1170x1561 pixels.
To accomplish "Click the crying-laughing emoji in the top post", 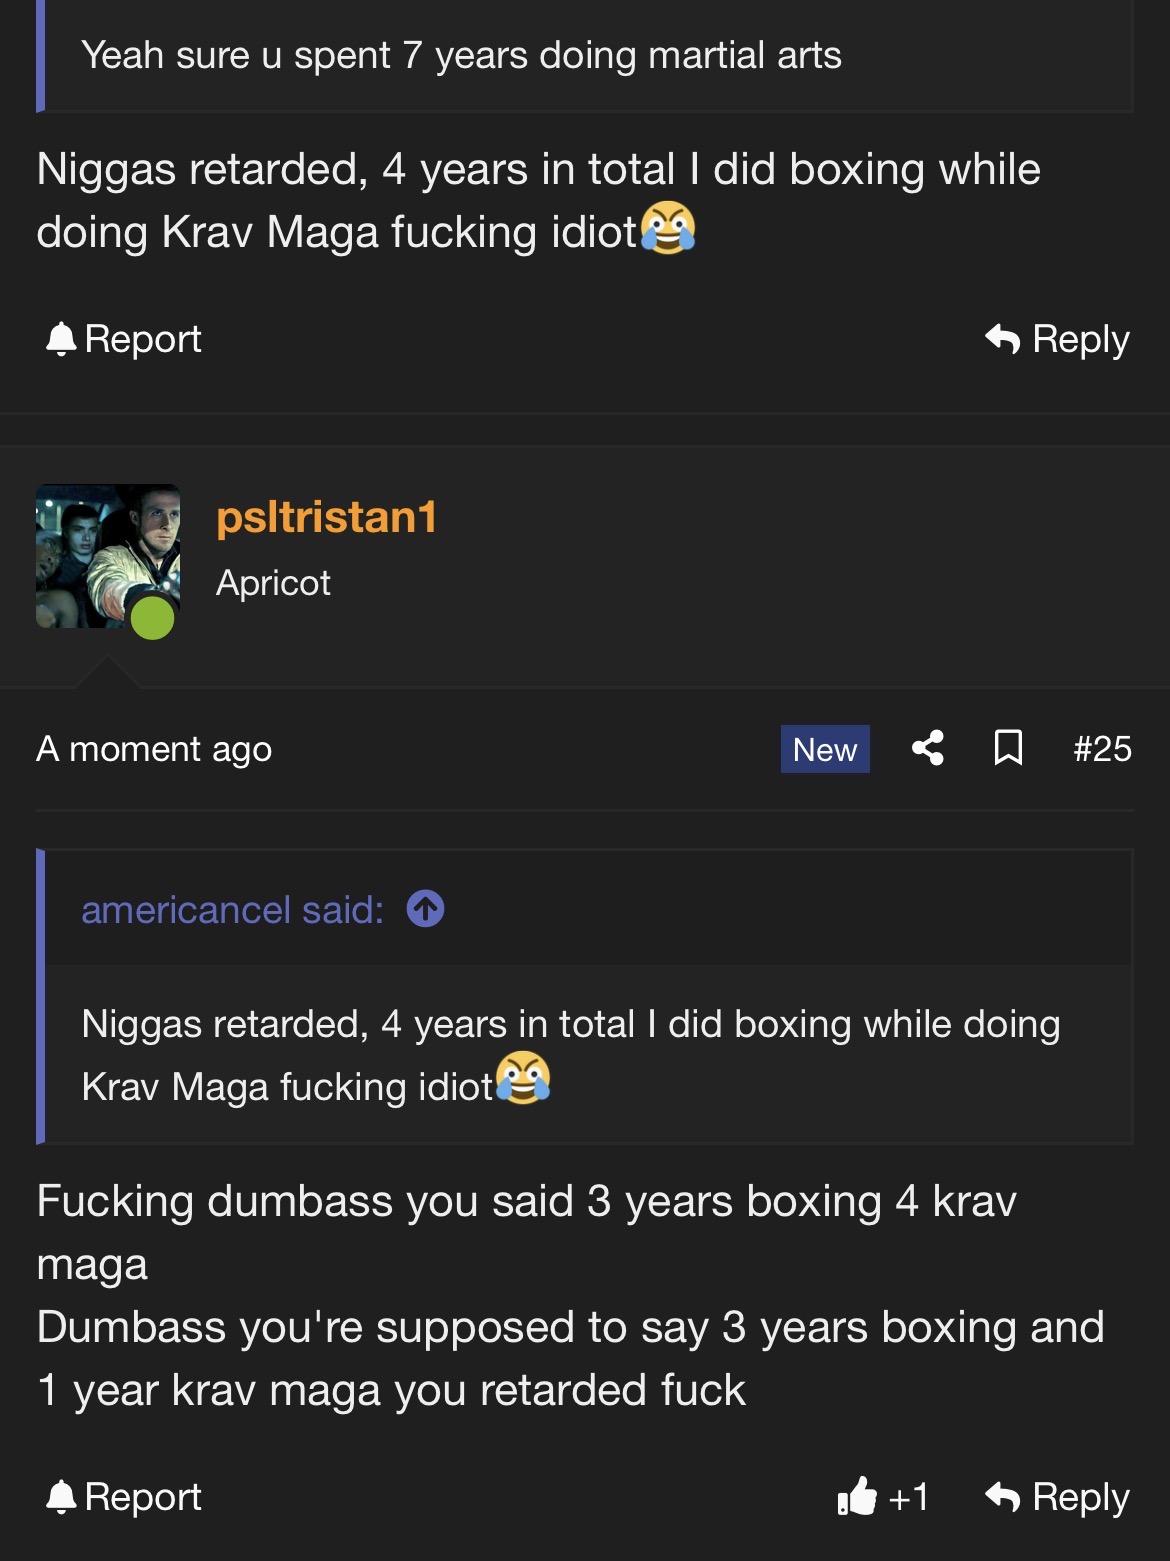I will [667, 228].
